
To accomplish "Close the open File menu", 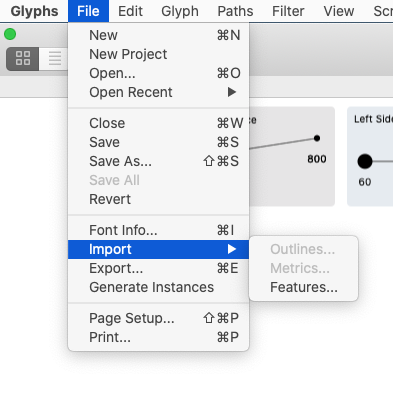I will [88, 11].
